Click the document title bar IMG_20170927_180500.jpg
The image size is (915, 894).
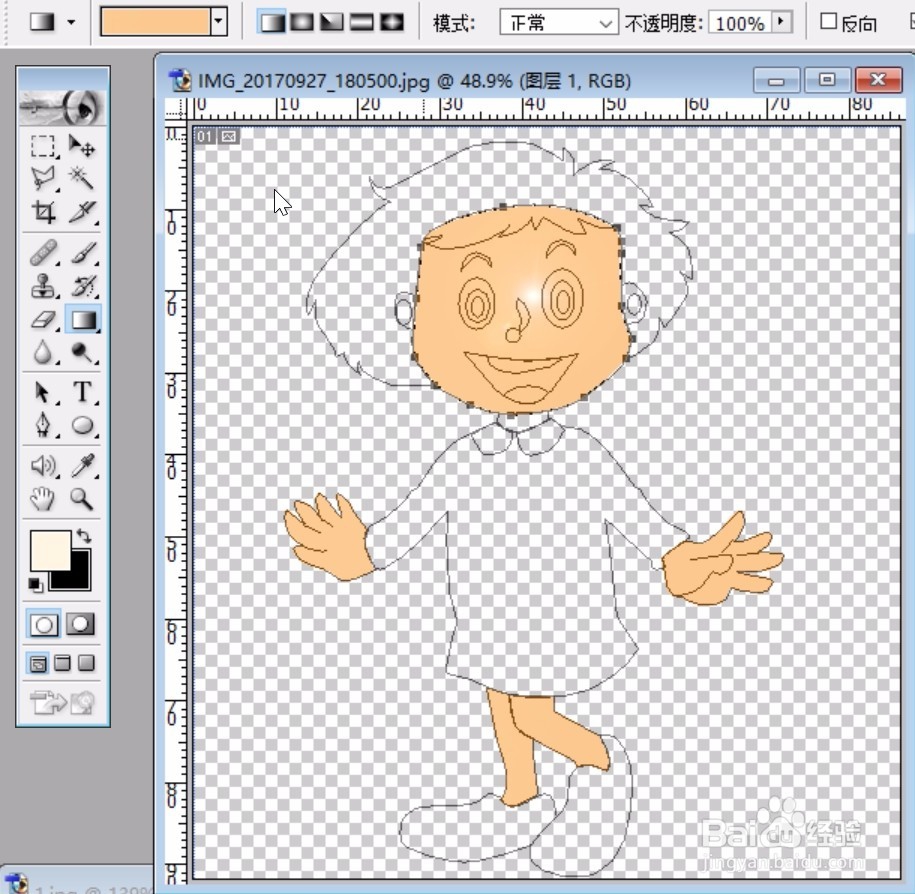pyautogui.click(x=414, y=81)
